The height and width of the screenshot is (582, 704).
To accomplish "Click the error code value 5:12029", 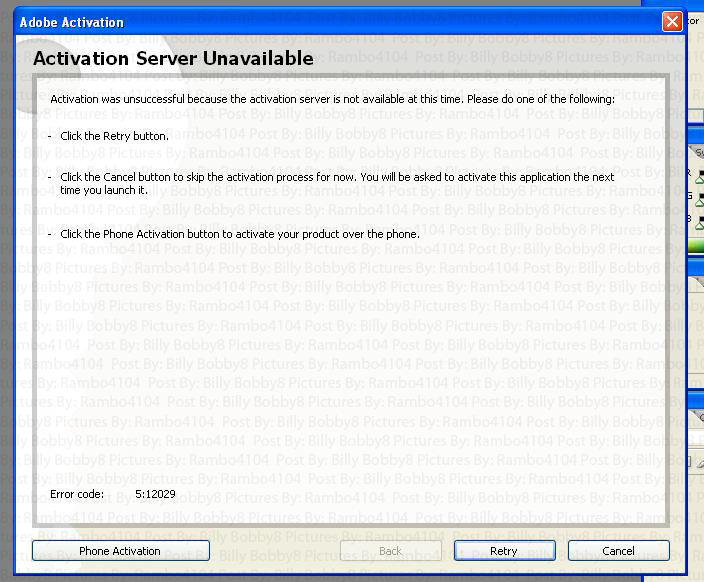I will 155,494.
